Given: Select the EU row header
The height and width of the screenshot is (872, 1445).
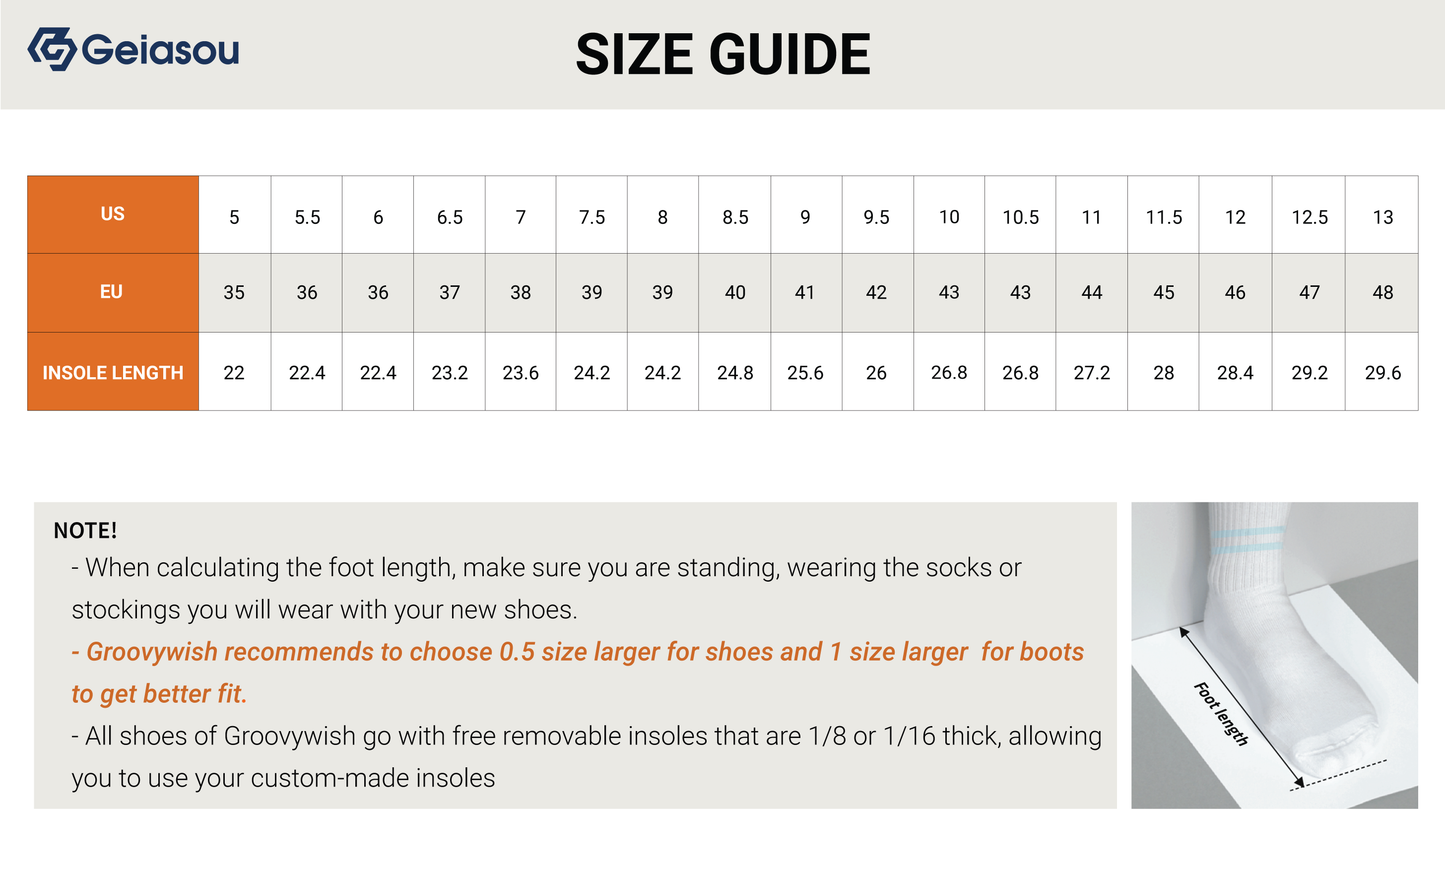Looking at the screenshot, I should (112, 292).
